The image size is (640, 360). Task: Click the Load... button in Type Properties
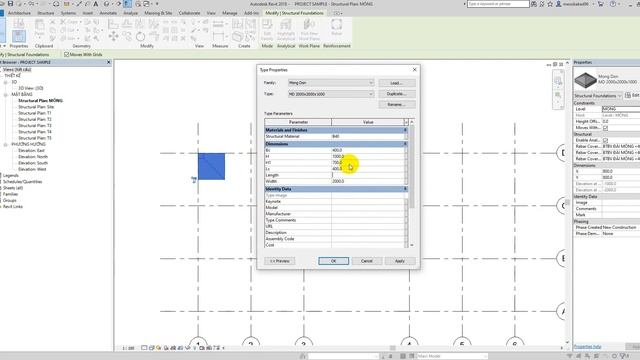pos(397,83)
